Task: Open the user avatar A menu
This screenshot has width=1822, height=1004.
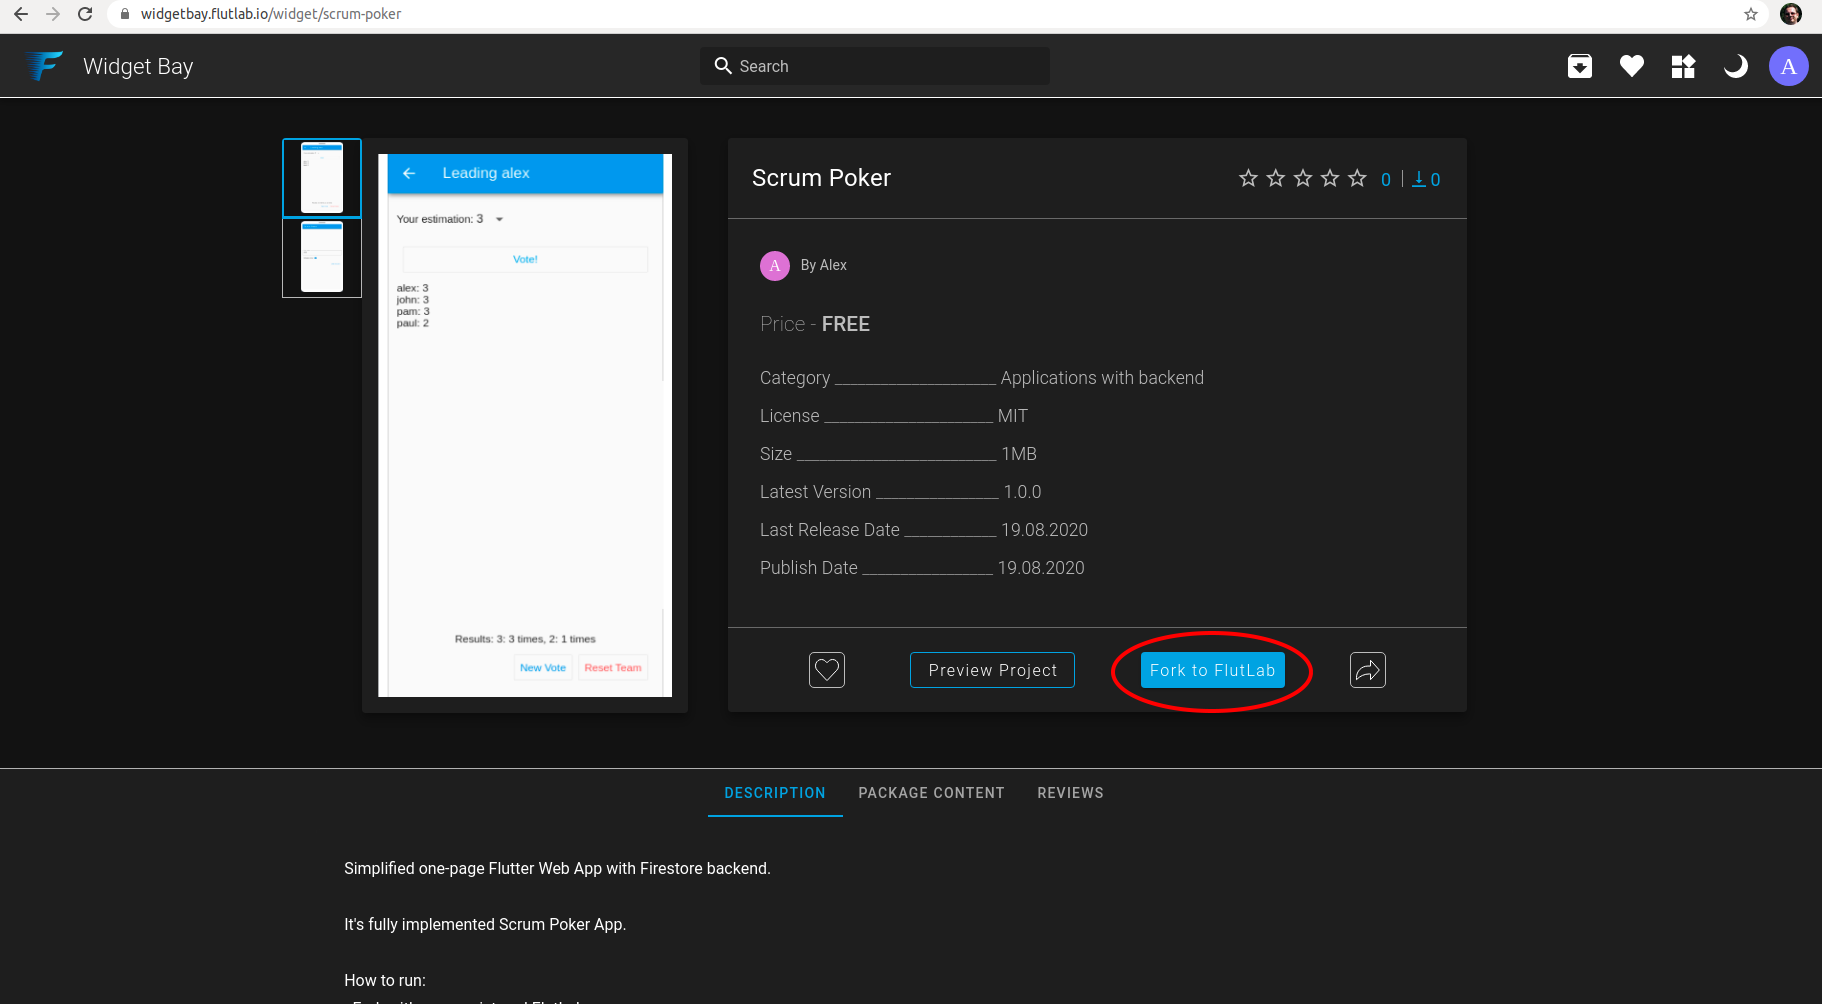Action: 1789,66
